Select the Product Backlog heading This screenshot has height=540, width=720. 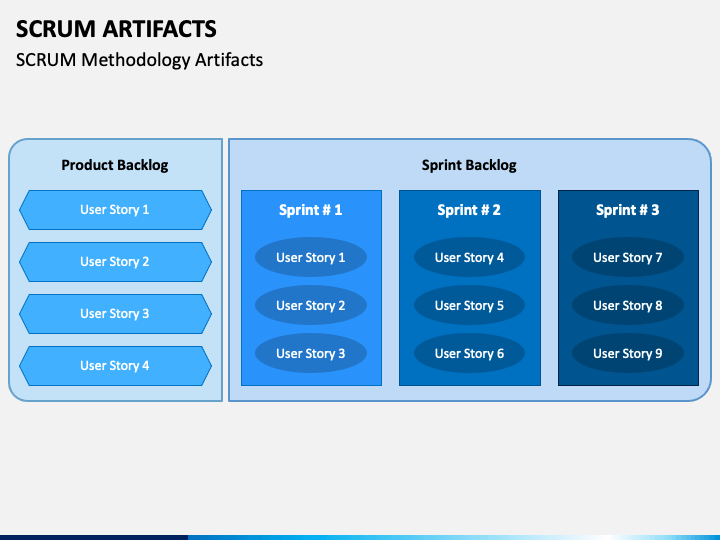click(x=115, y=165)
